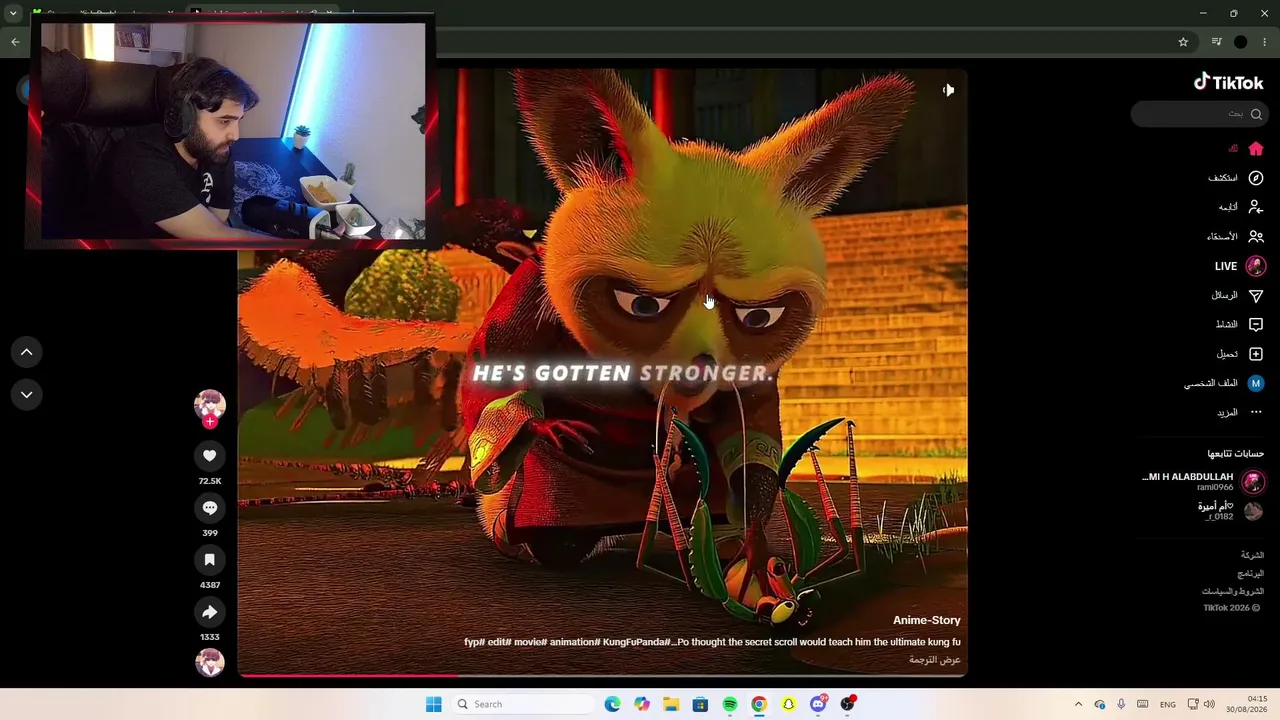This screenshot has height=720, width=1280.
Task: Click the TikTok logo
Action: [x=1229, y=82]
